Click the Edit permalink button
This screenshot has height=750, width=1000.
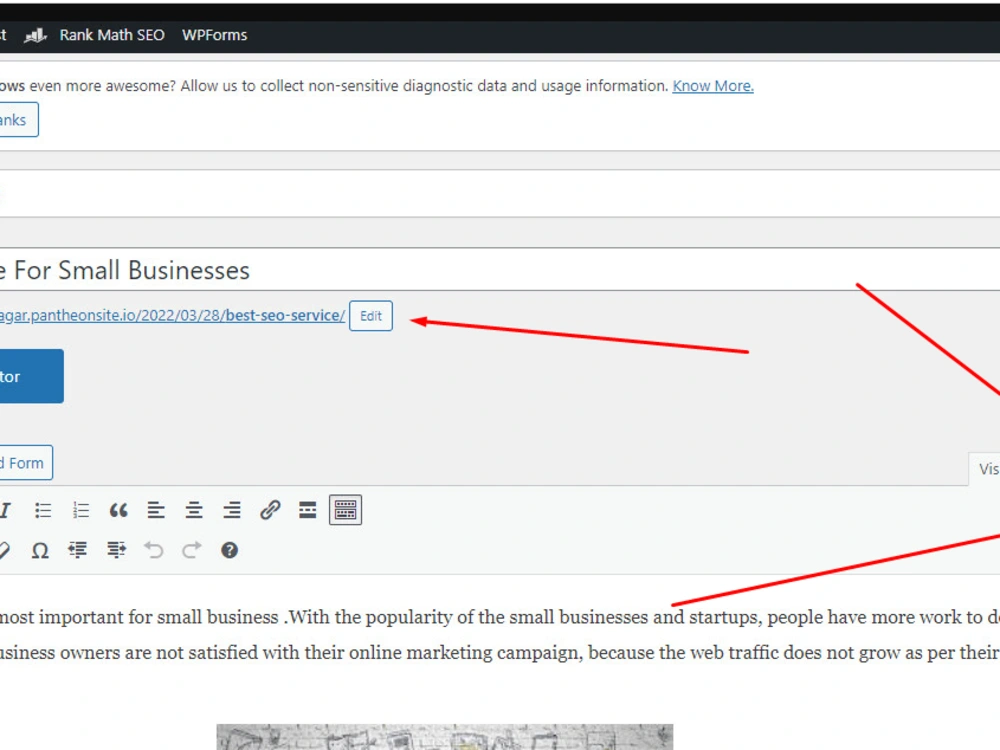(371, 316)
